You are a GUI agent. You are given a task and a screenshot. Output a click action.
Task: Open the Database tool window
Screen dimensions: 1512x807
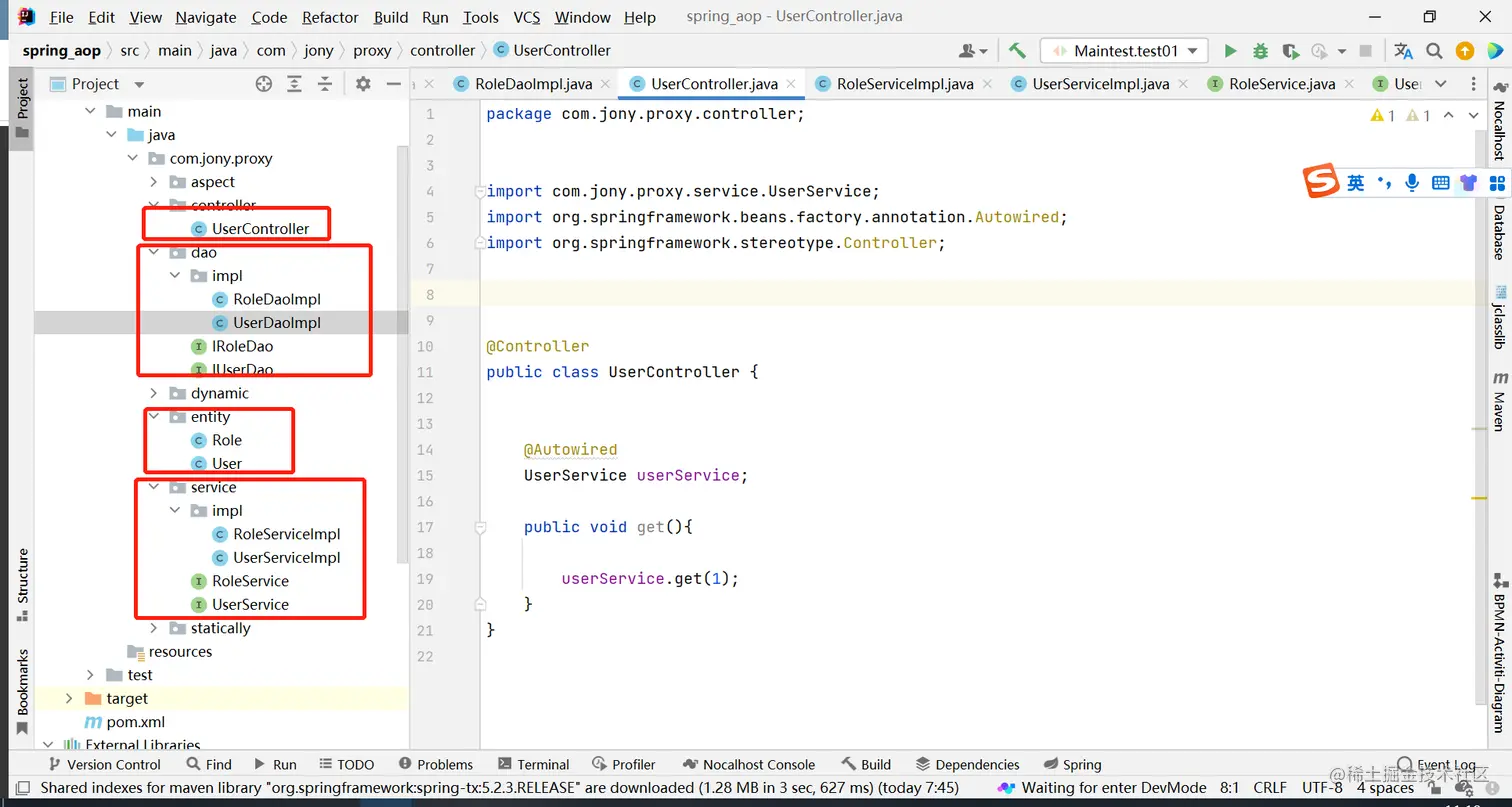(1498, 232)
